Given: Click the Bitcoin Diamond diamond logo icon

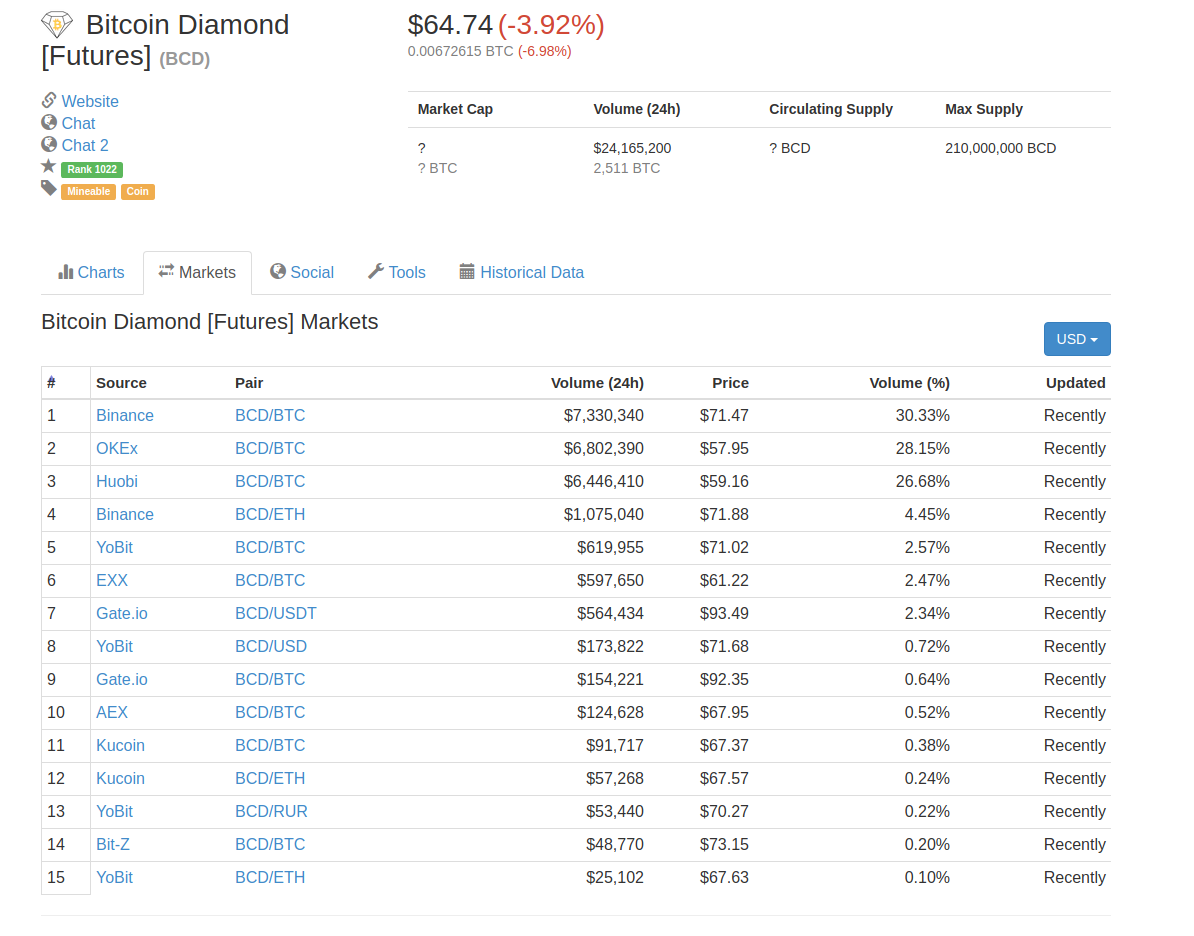Looking at the screenshot, I should (x=56, y=24).
